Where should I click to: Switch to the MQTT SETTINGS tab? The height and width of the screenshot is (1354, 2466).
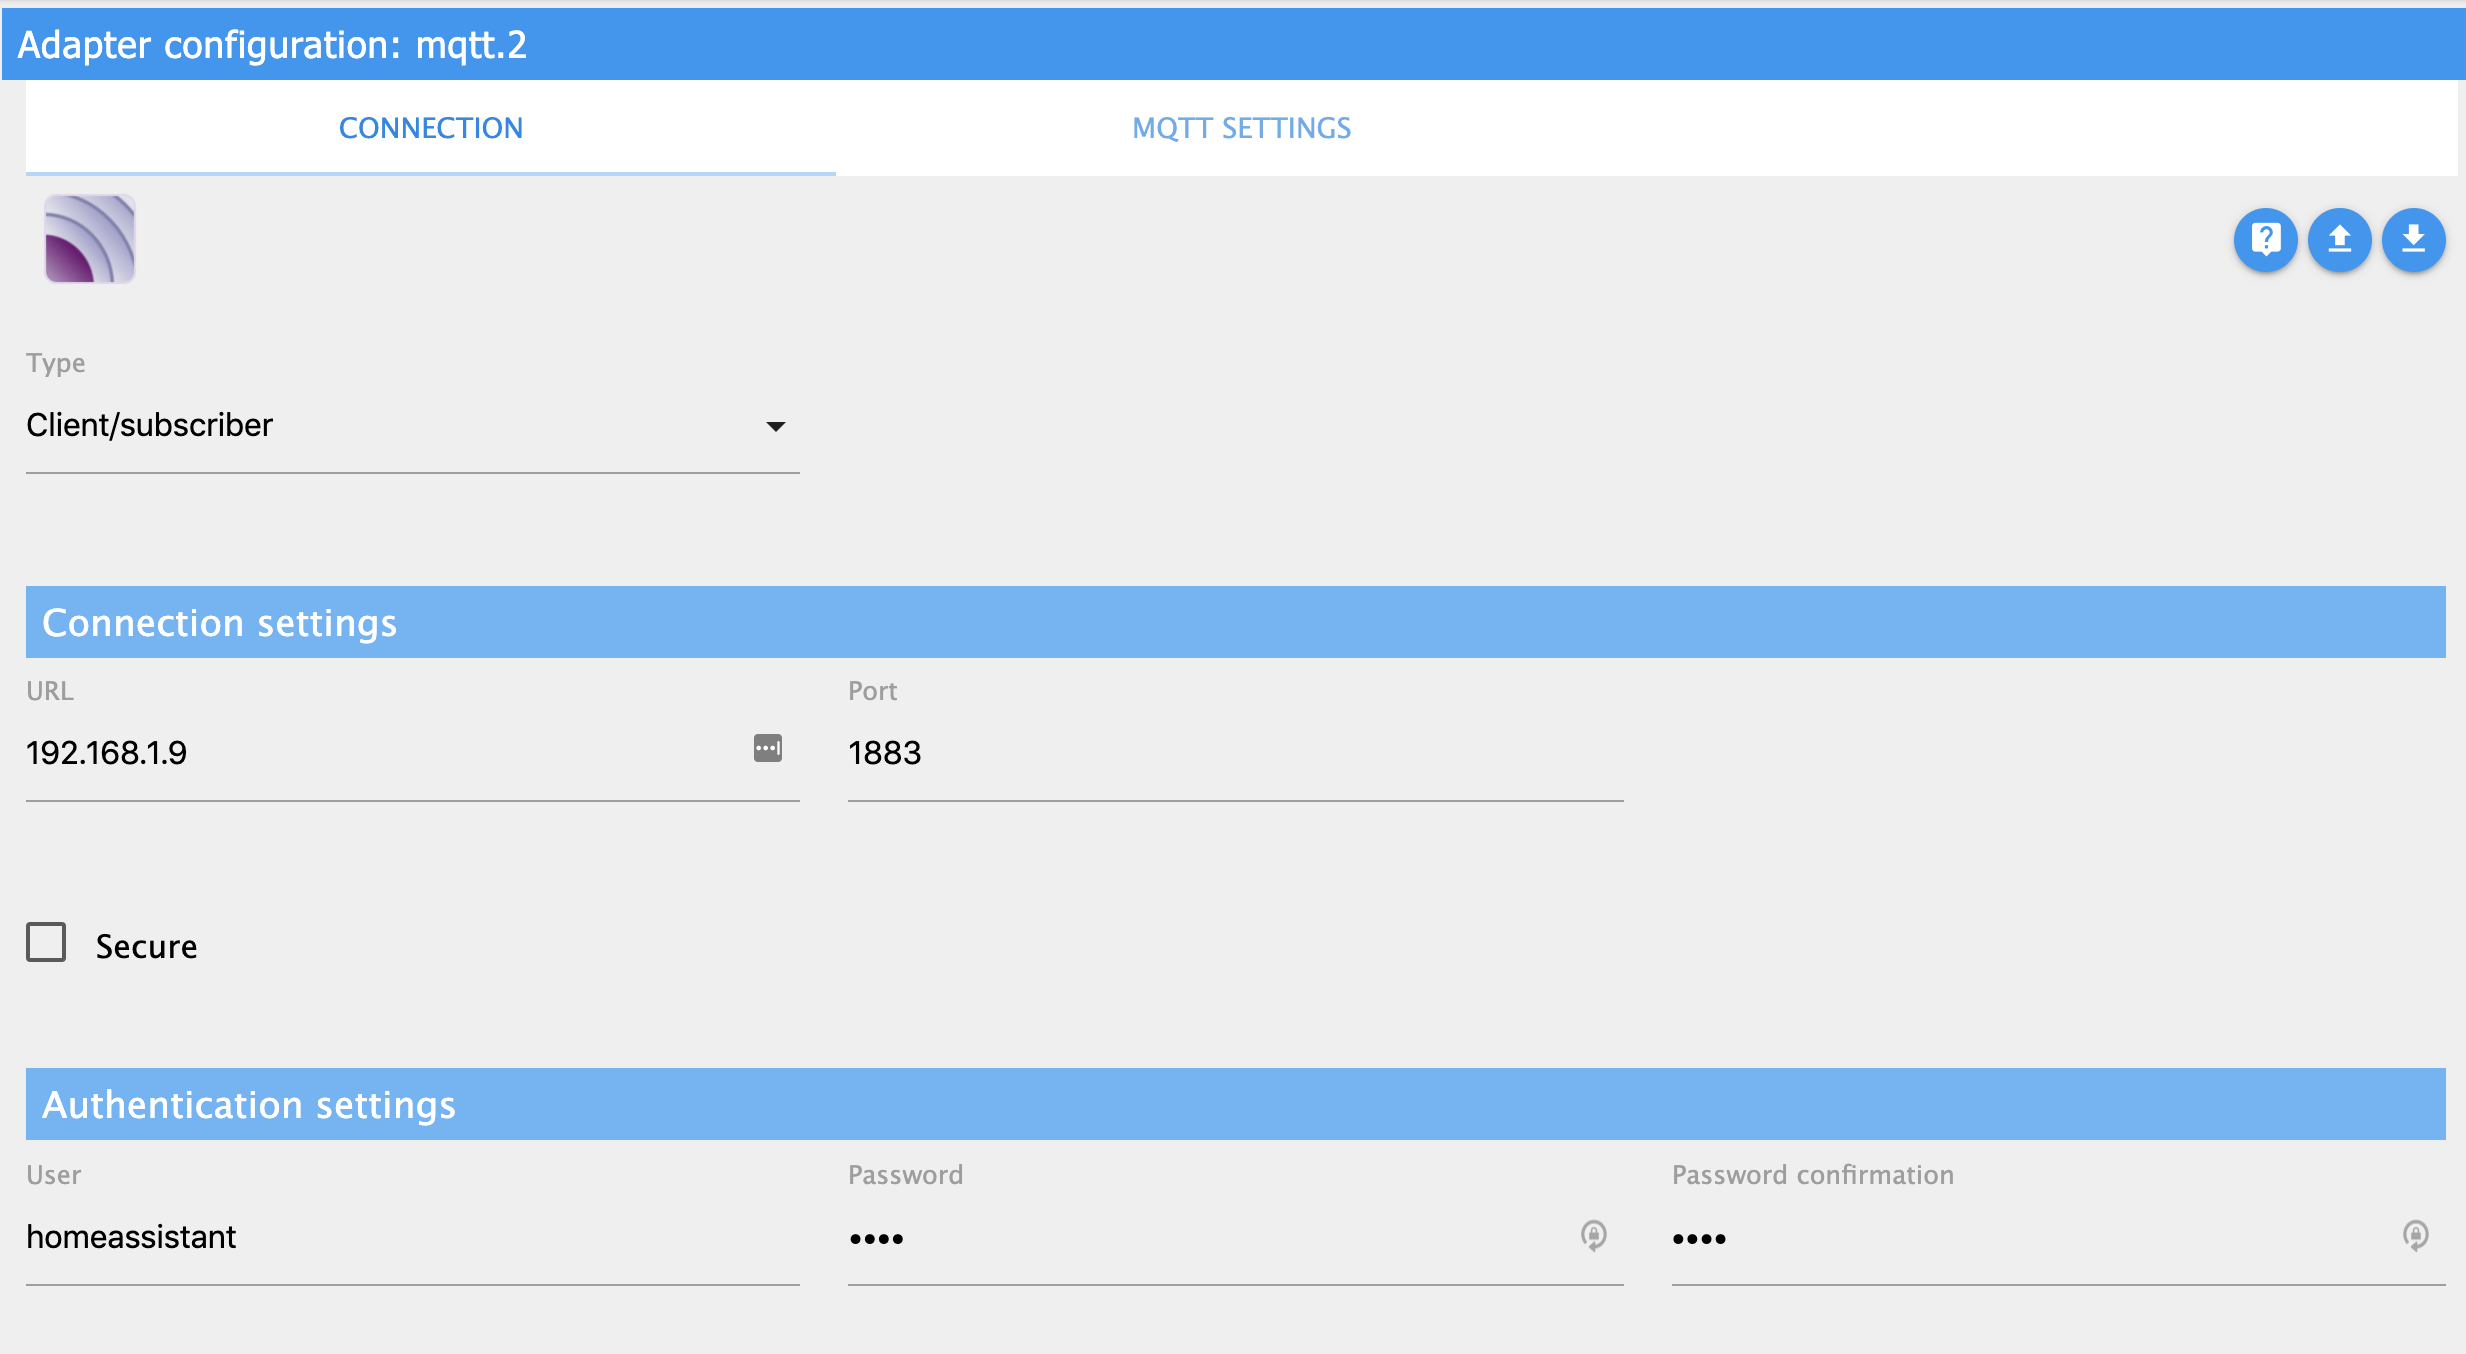pyautogui.click(x=1241, y=128)
